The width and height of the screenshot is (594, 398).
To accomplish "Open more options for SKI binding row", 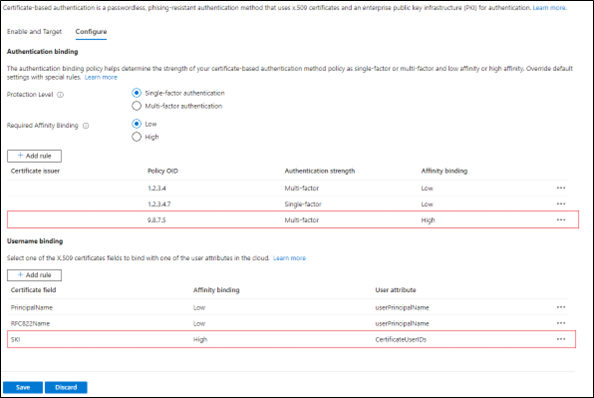I will click(561, 339).
